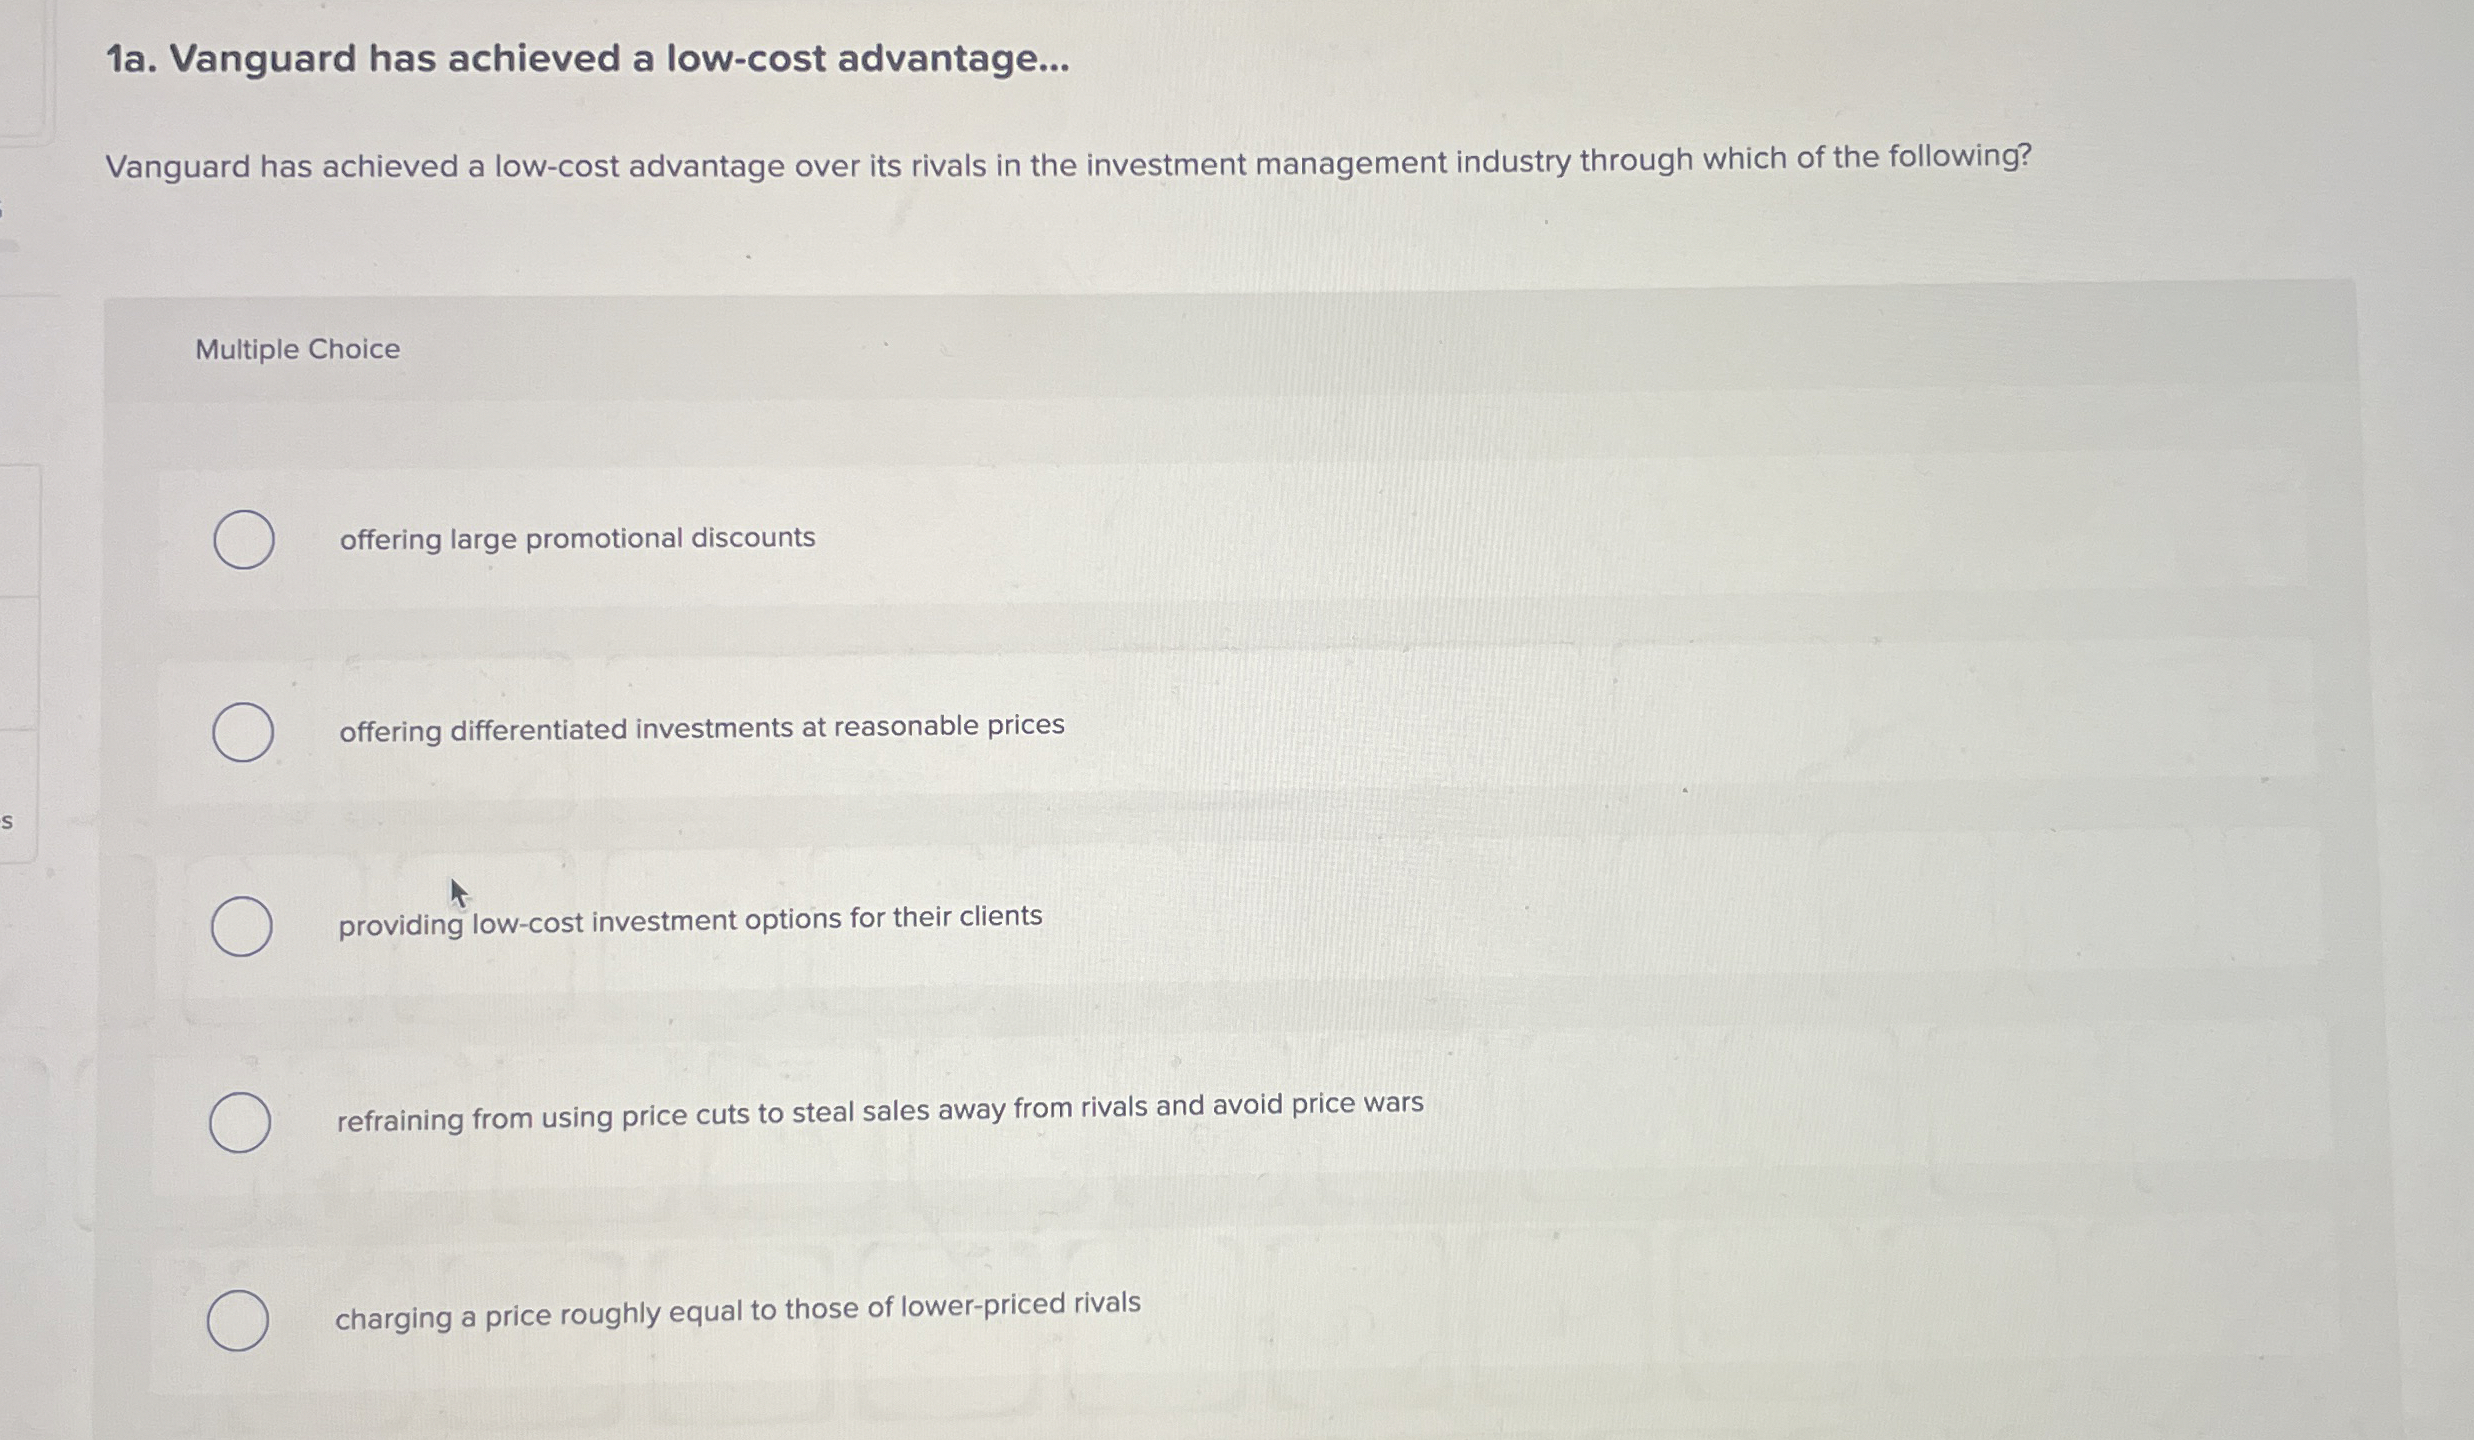Click the full question prompt about Vanguard's rivals
2474x1440 pixels.
pyautogui.click(x=1069, y=162)
